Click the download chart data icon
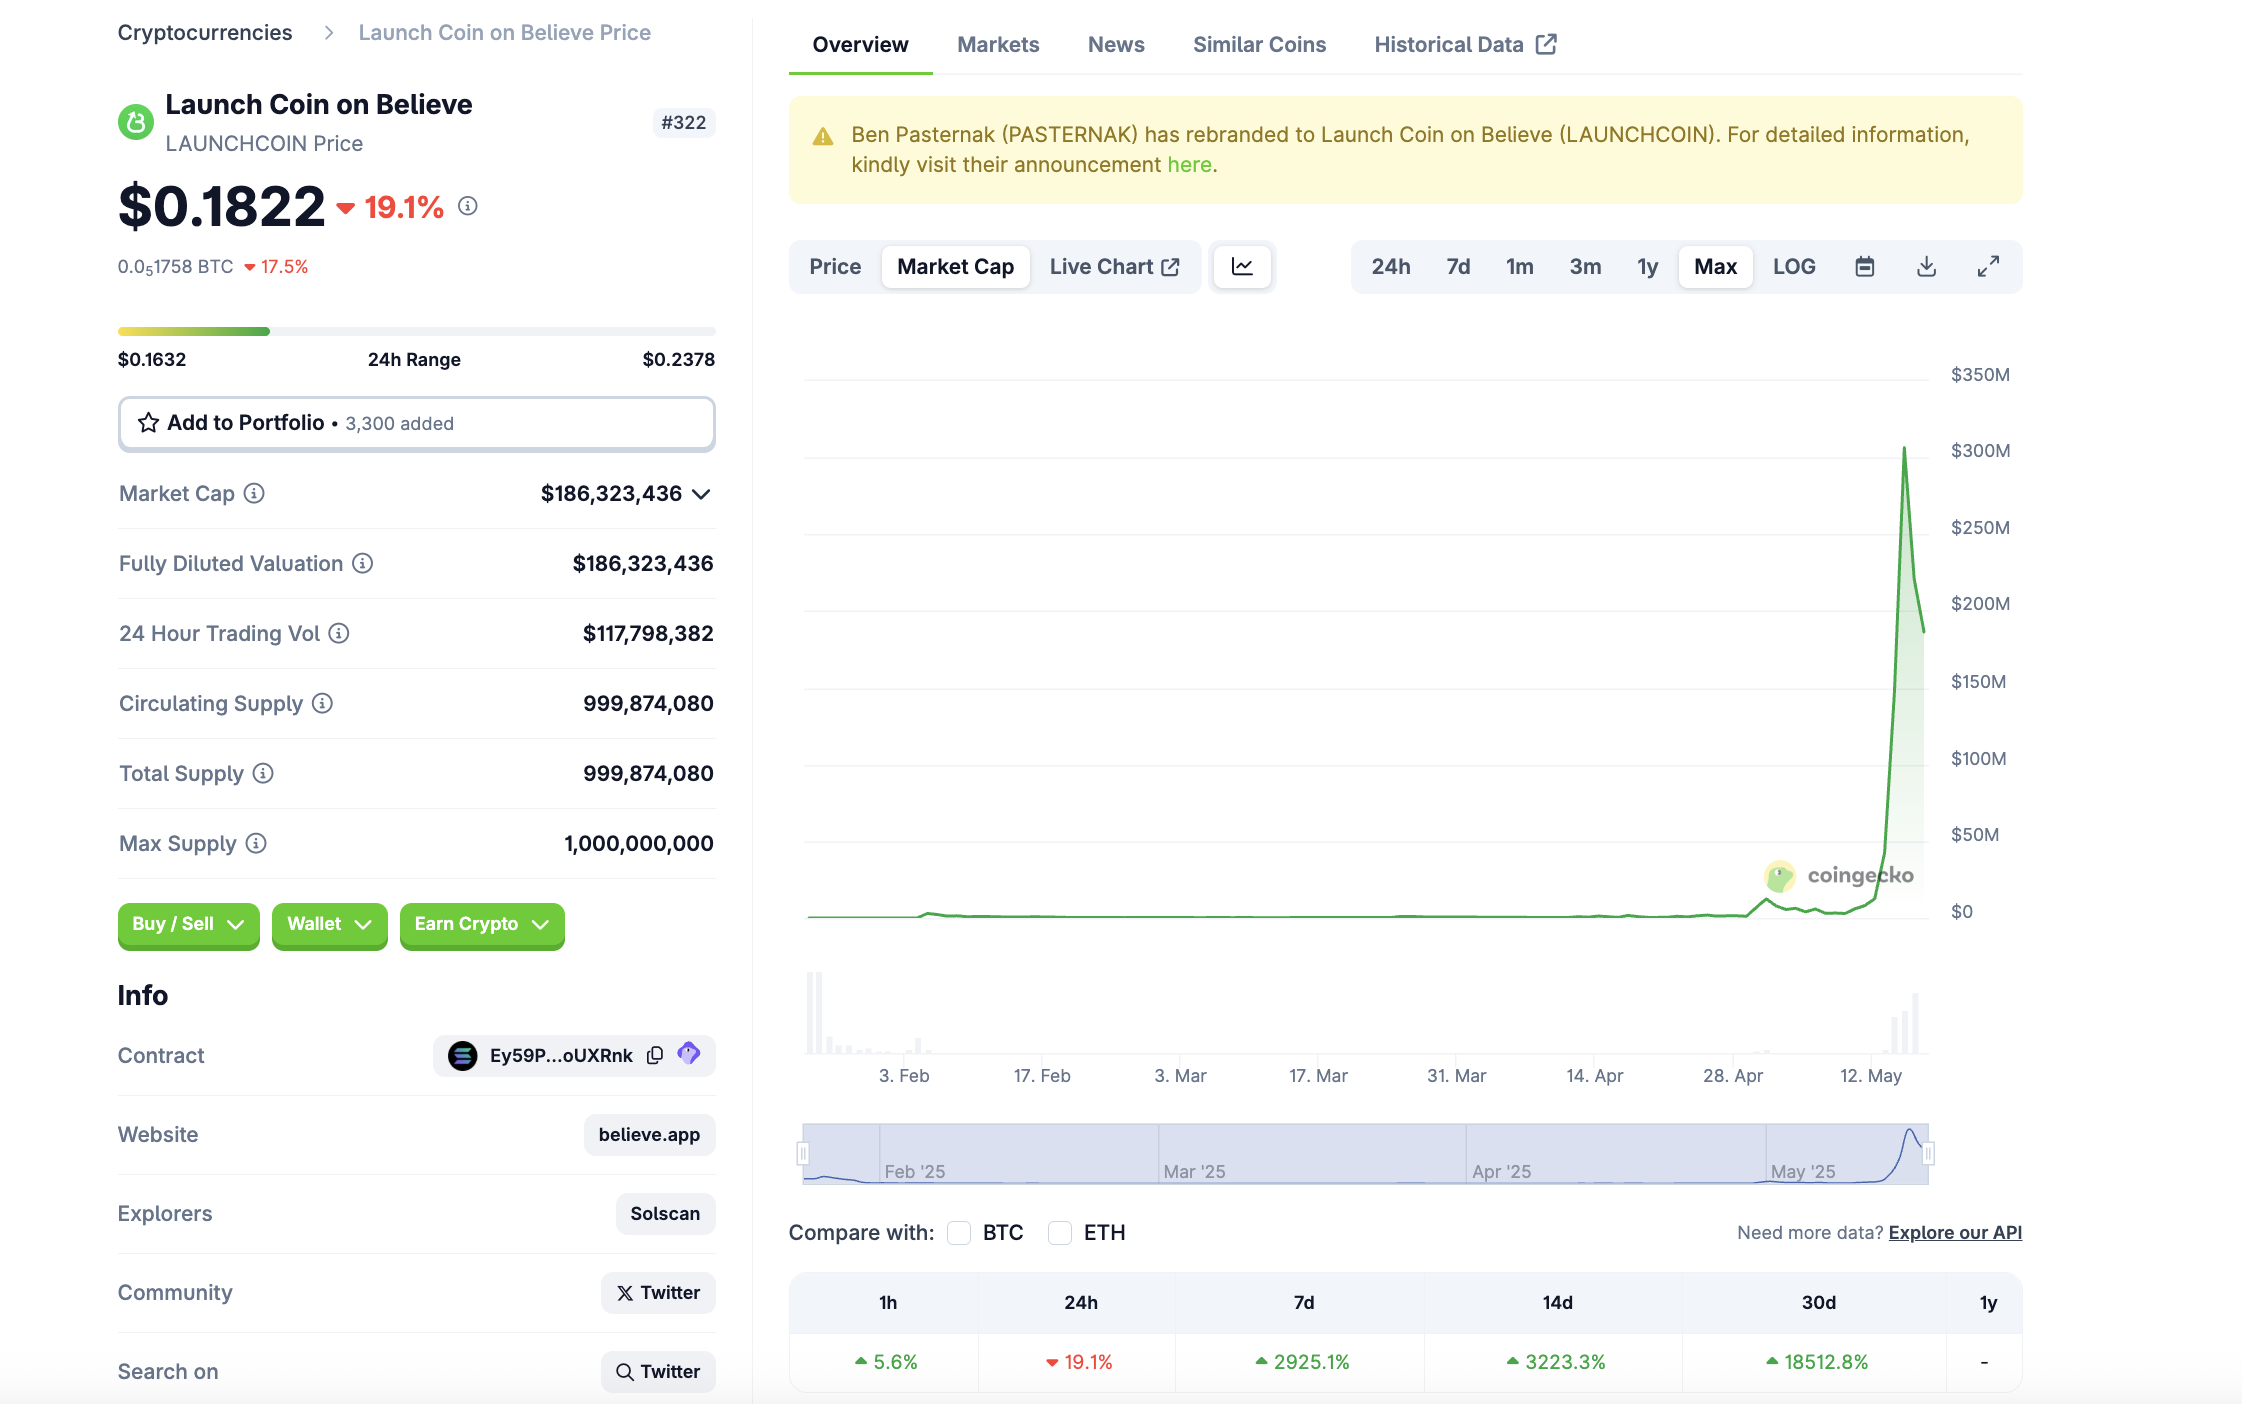 click(x=1926, y=267)
